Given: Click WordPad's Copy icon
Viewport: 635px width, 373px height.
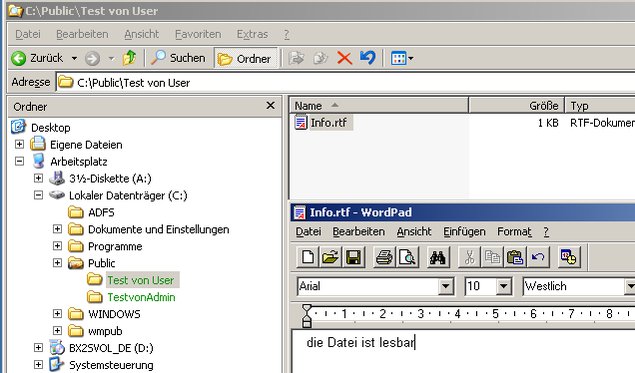Looking at the screenshot, I should [x=492, y=257].
